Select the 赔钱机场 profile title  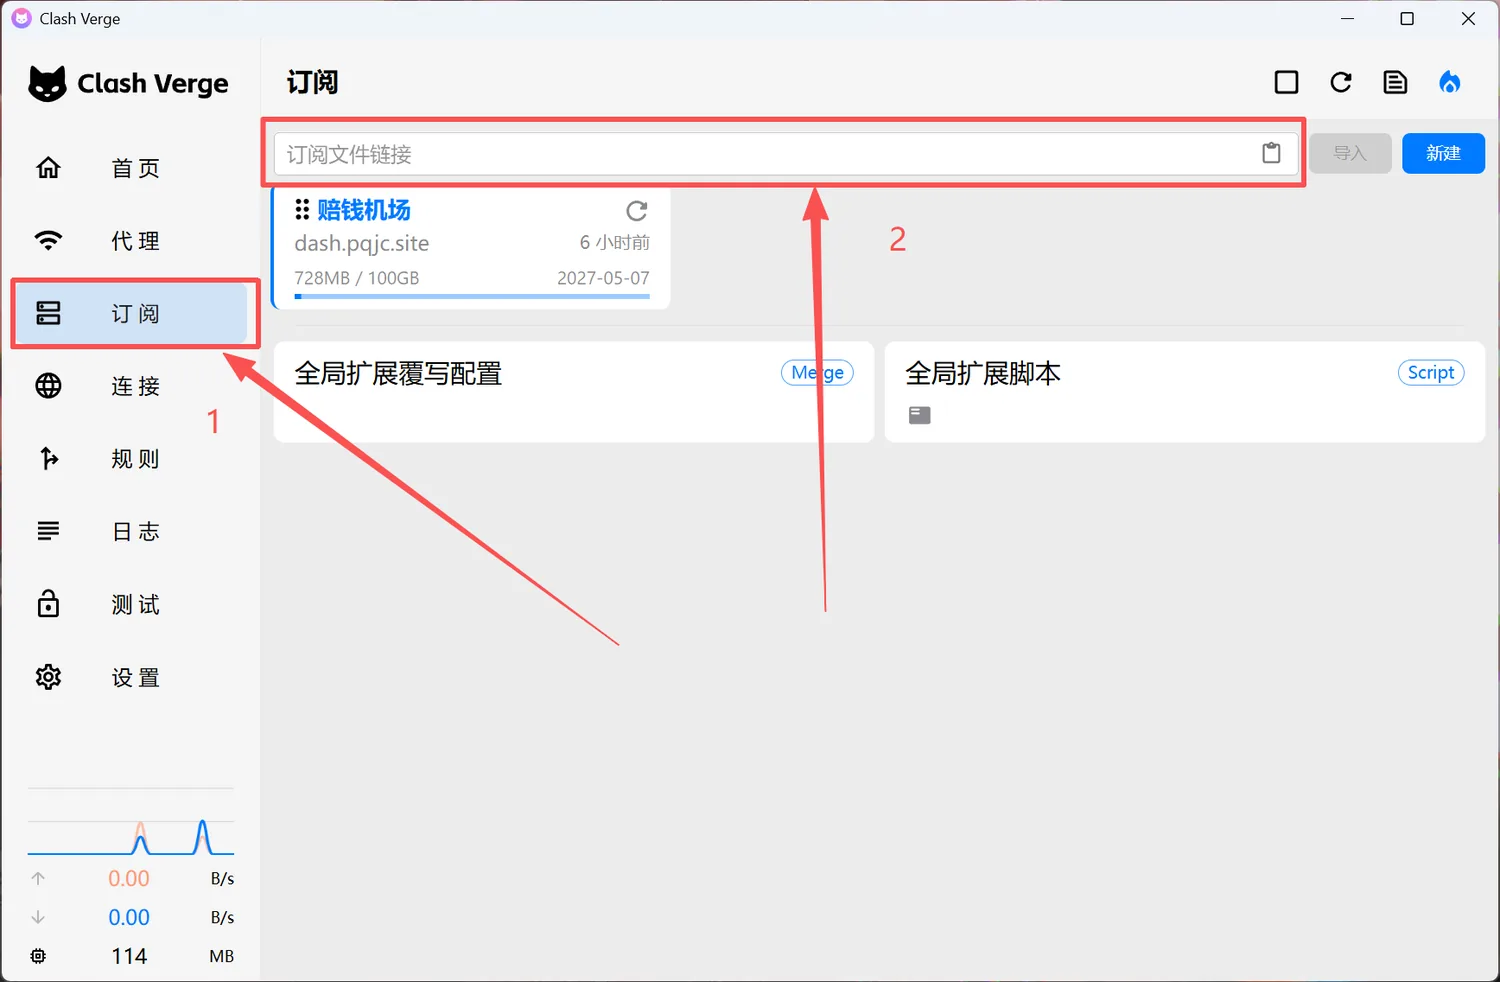click(364, 210)
